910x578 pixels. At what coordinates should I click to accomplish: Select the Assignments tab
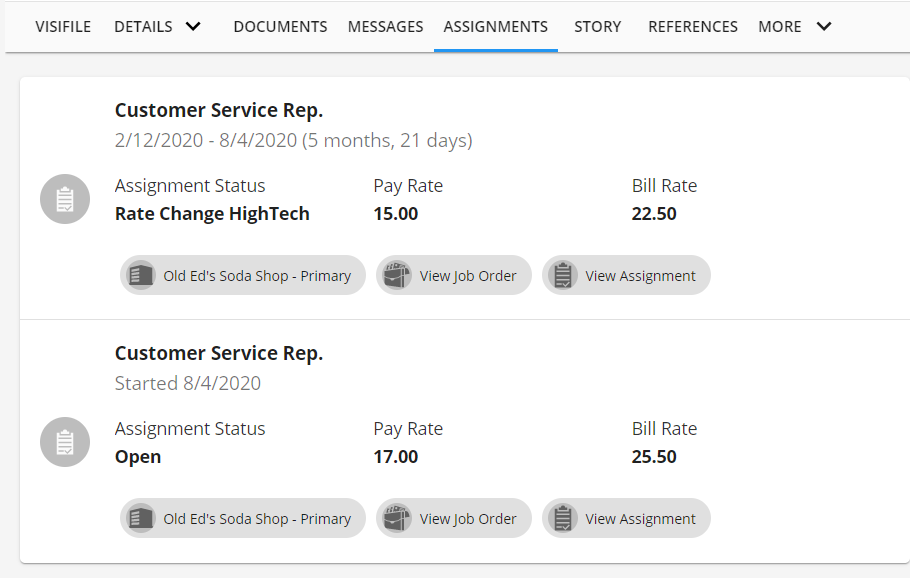click(495, 27)
